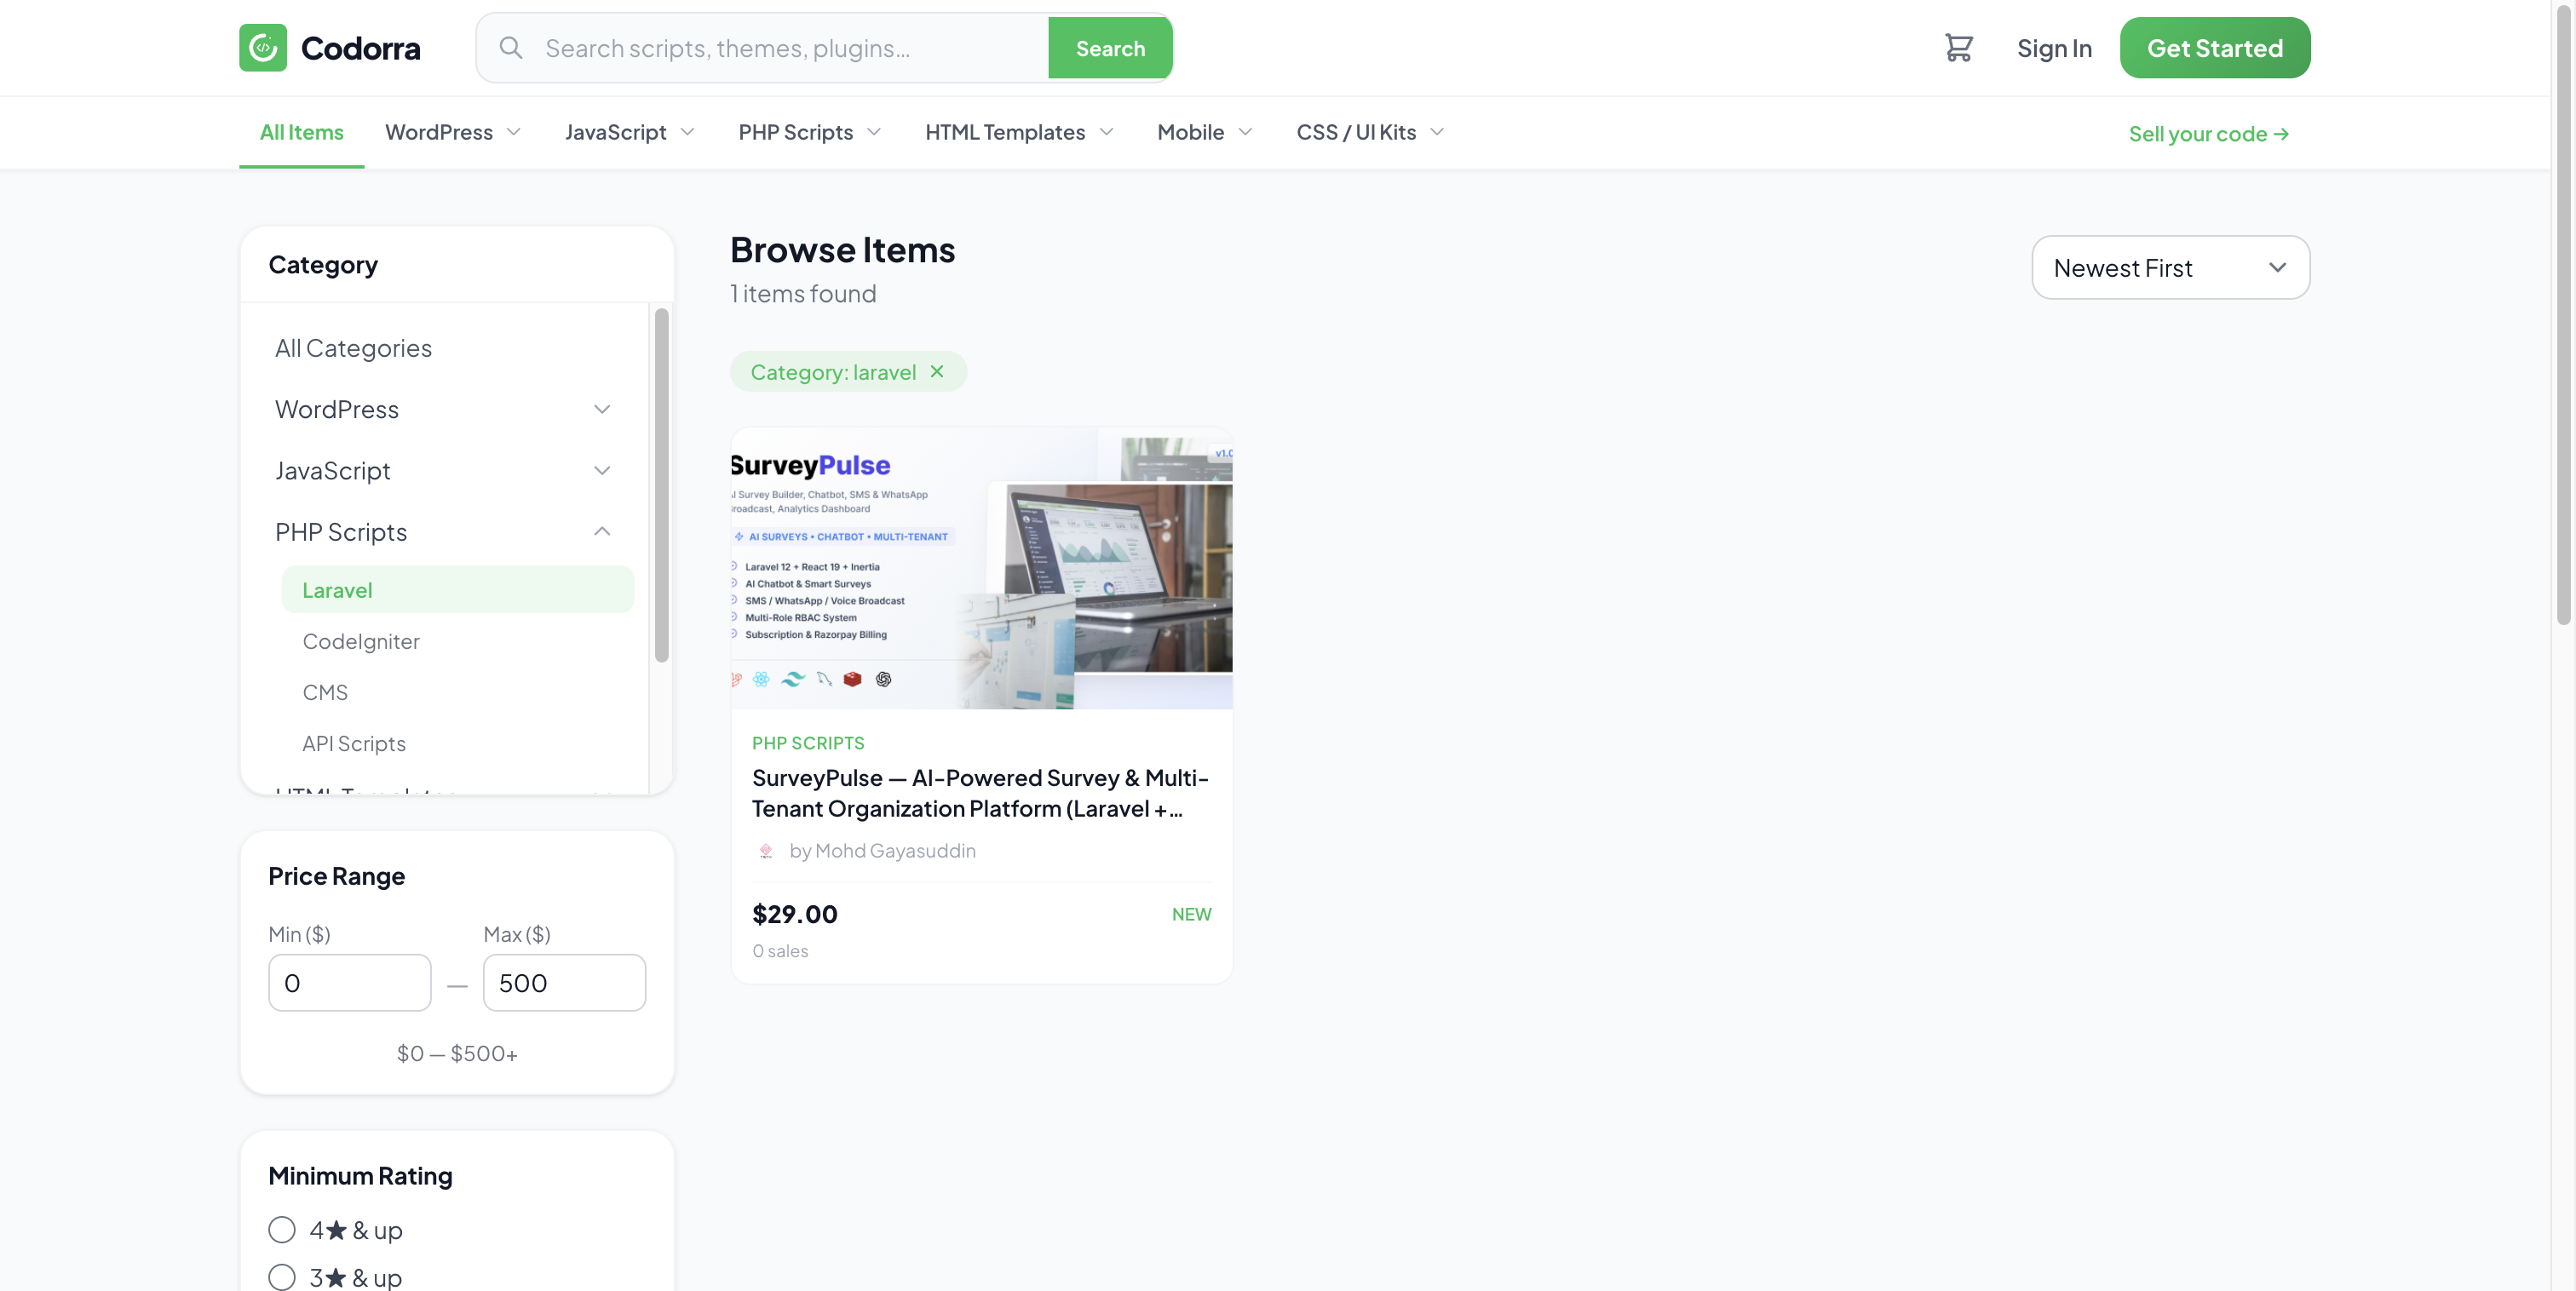Open the Mobile navigation menu
The height and width of the screenshot is (1291, 2576).
[x=1203, y=132]
